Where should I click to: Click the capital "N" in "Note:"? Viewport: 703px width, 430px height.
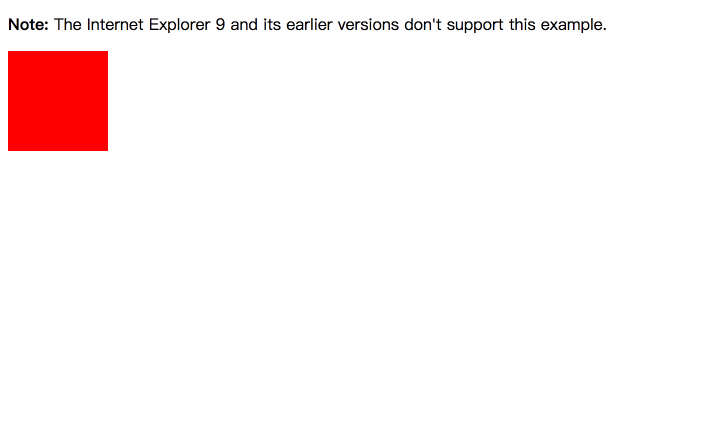[13, 25]
